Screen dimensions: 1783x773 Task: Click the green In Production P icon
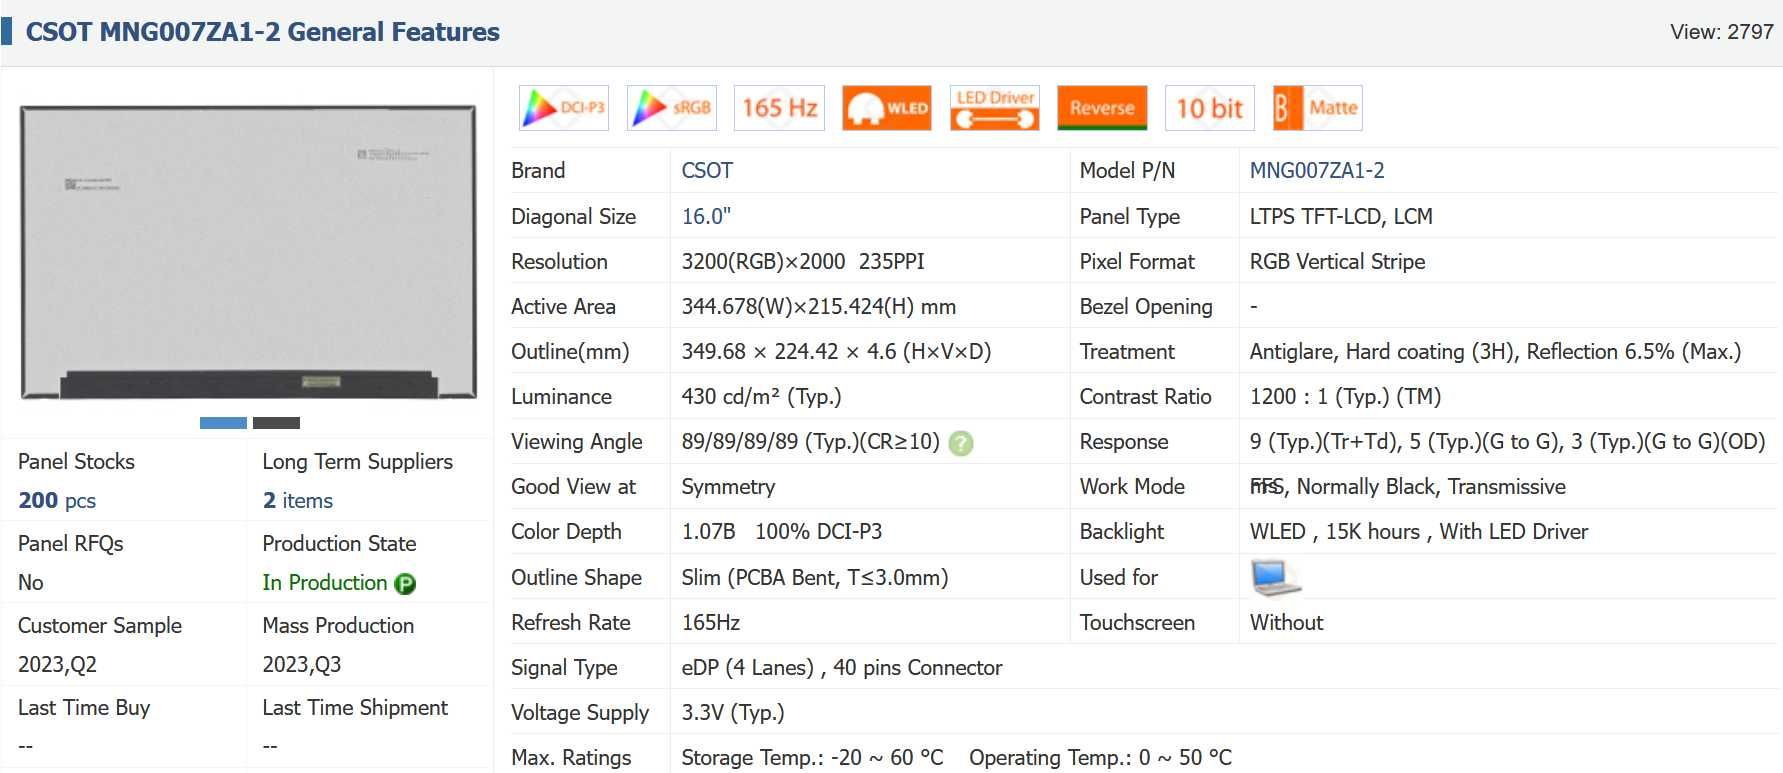[x=405, y=584]
